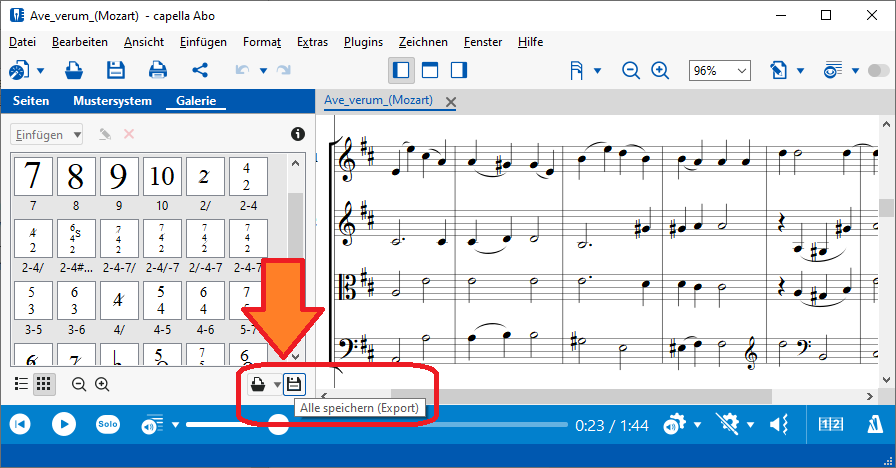Select the figured bass 7 thumbnail
The height and width of the screenshot is (468, 896).
point(33,177)
